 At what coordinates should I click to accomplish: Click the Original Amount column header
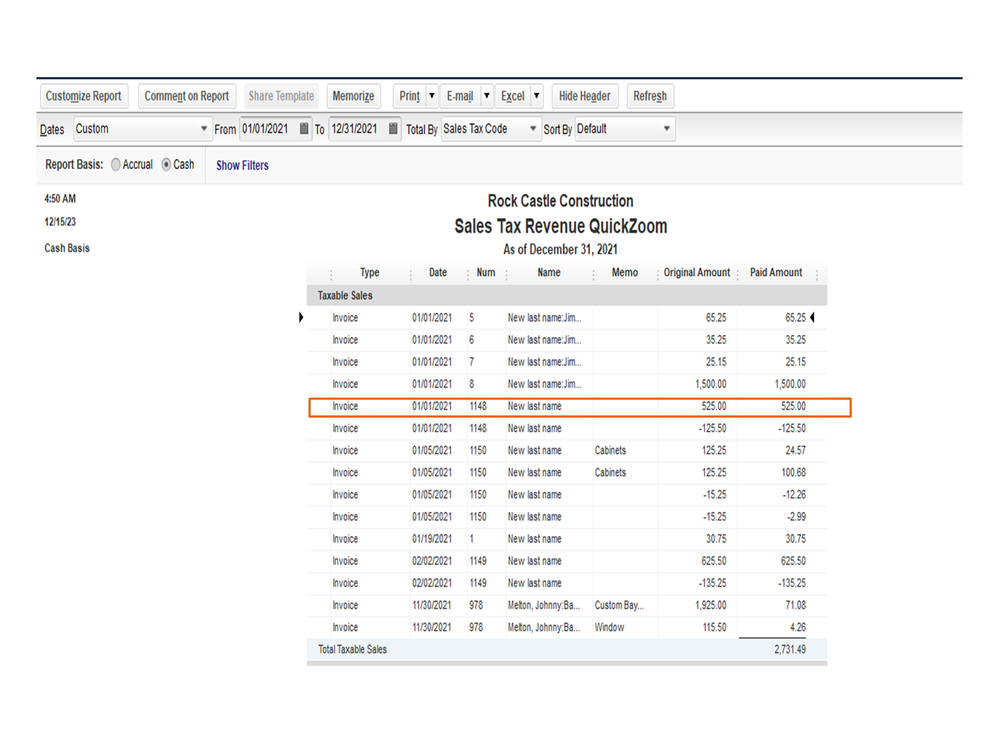click(697, 273)
